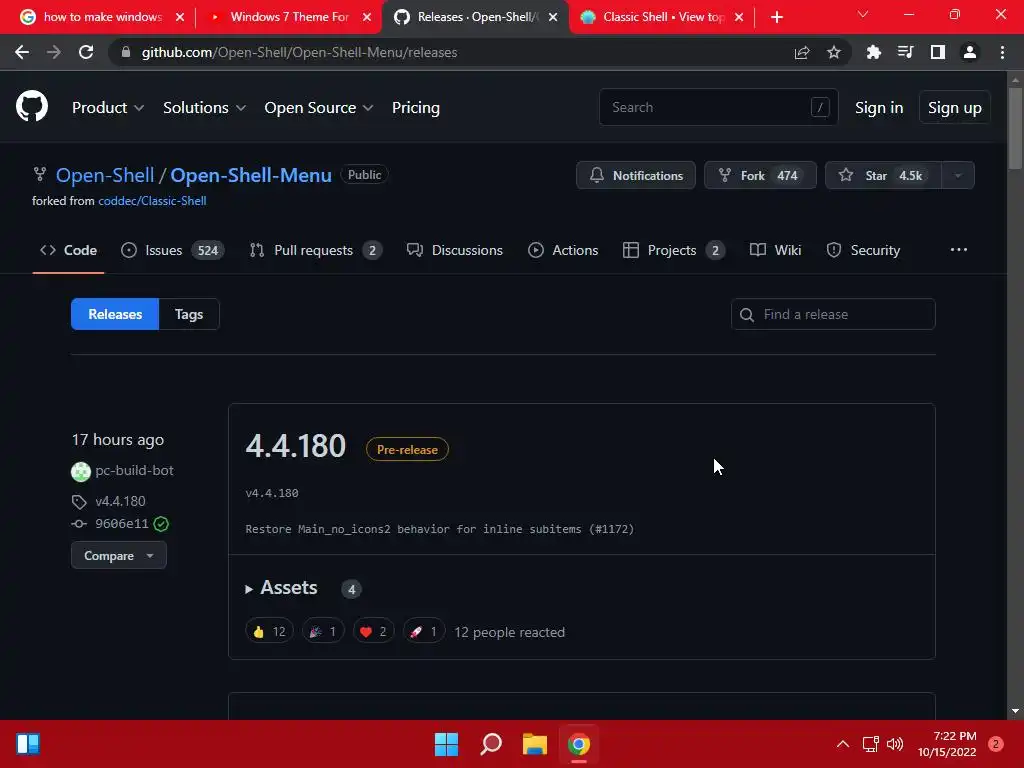This screenshot has height=768, width=1024.
Task: Open the Compare dropdown
Action: [x=119, y=556]
